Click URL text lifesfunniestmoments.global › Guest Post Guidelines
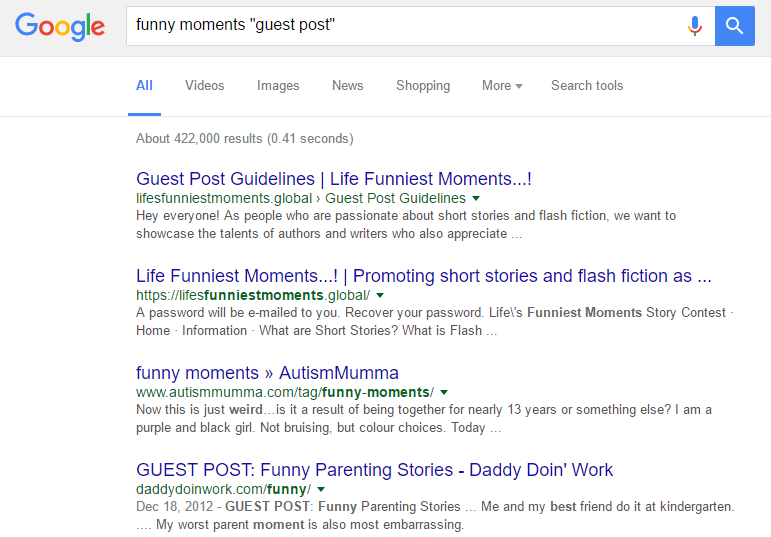This screenshot has height=537, width=771. pyautogui.click(x=301, y=198)
